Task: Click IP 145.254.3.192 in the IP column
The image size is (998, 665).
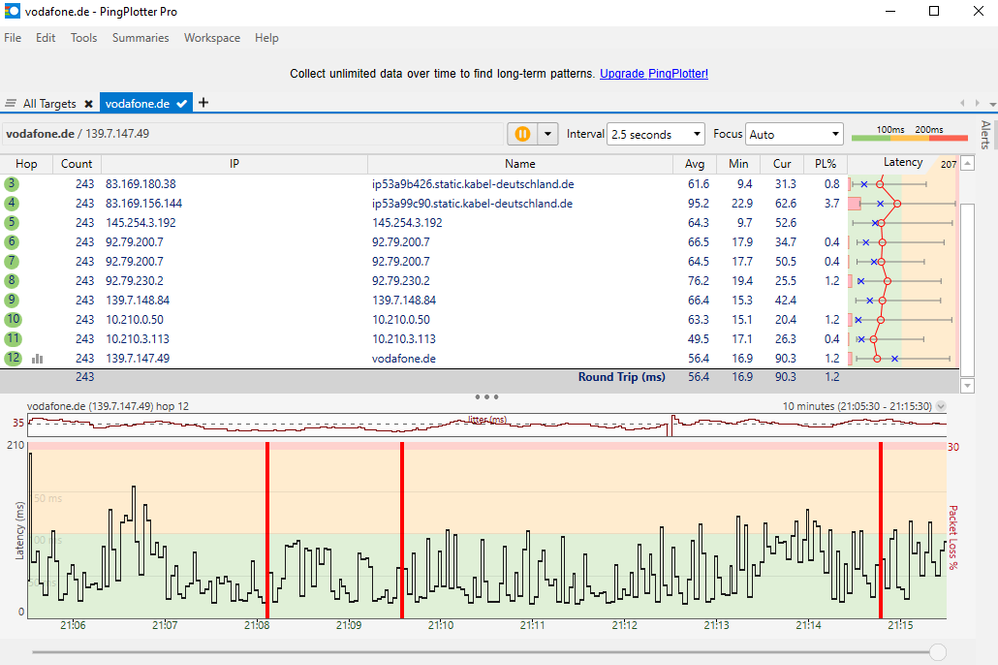Action: (x=141, y=223)
